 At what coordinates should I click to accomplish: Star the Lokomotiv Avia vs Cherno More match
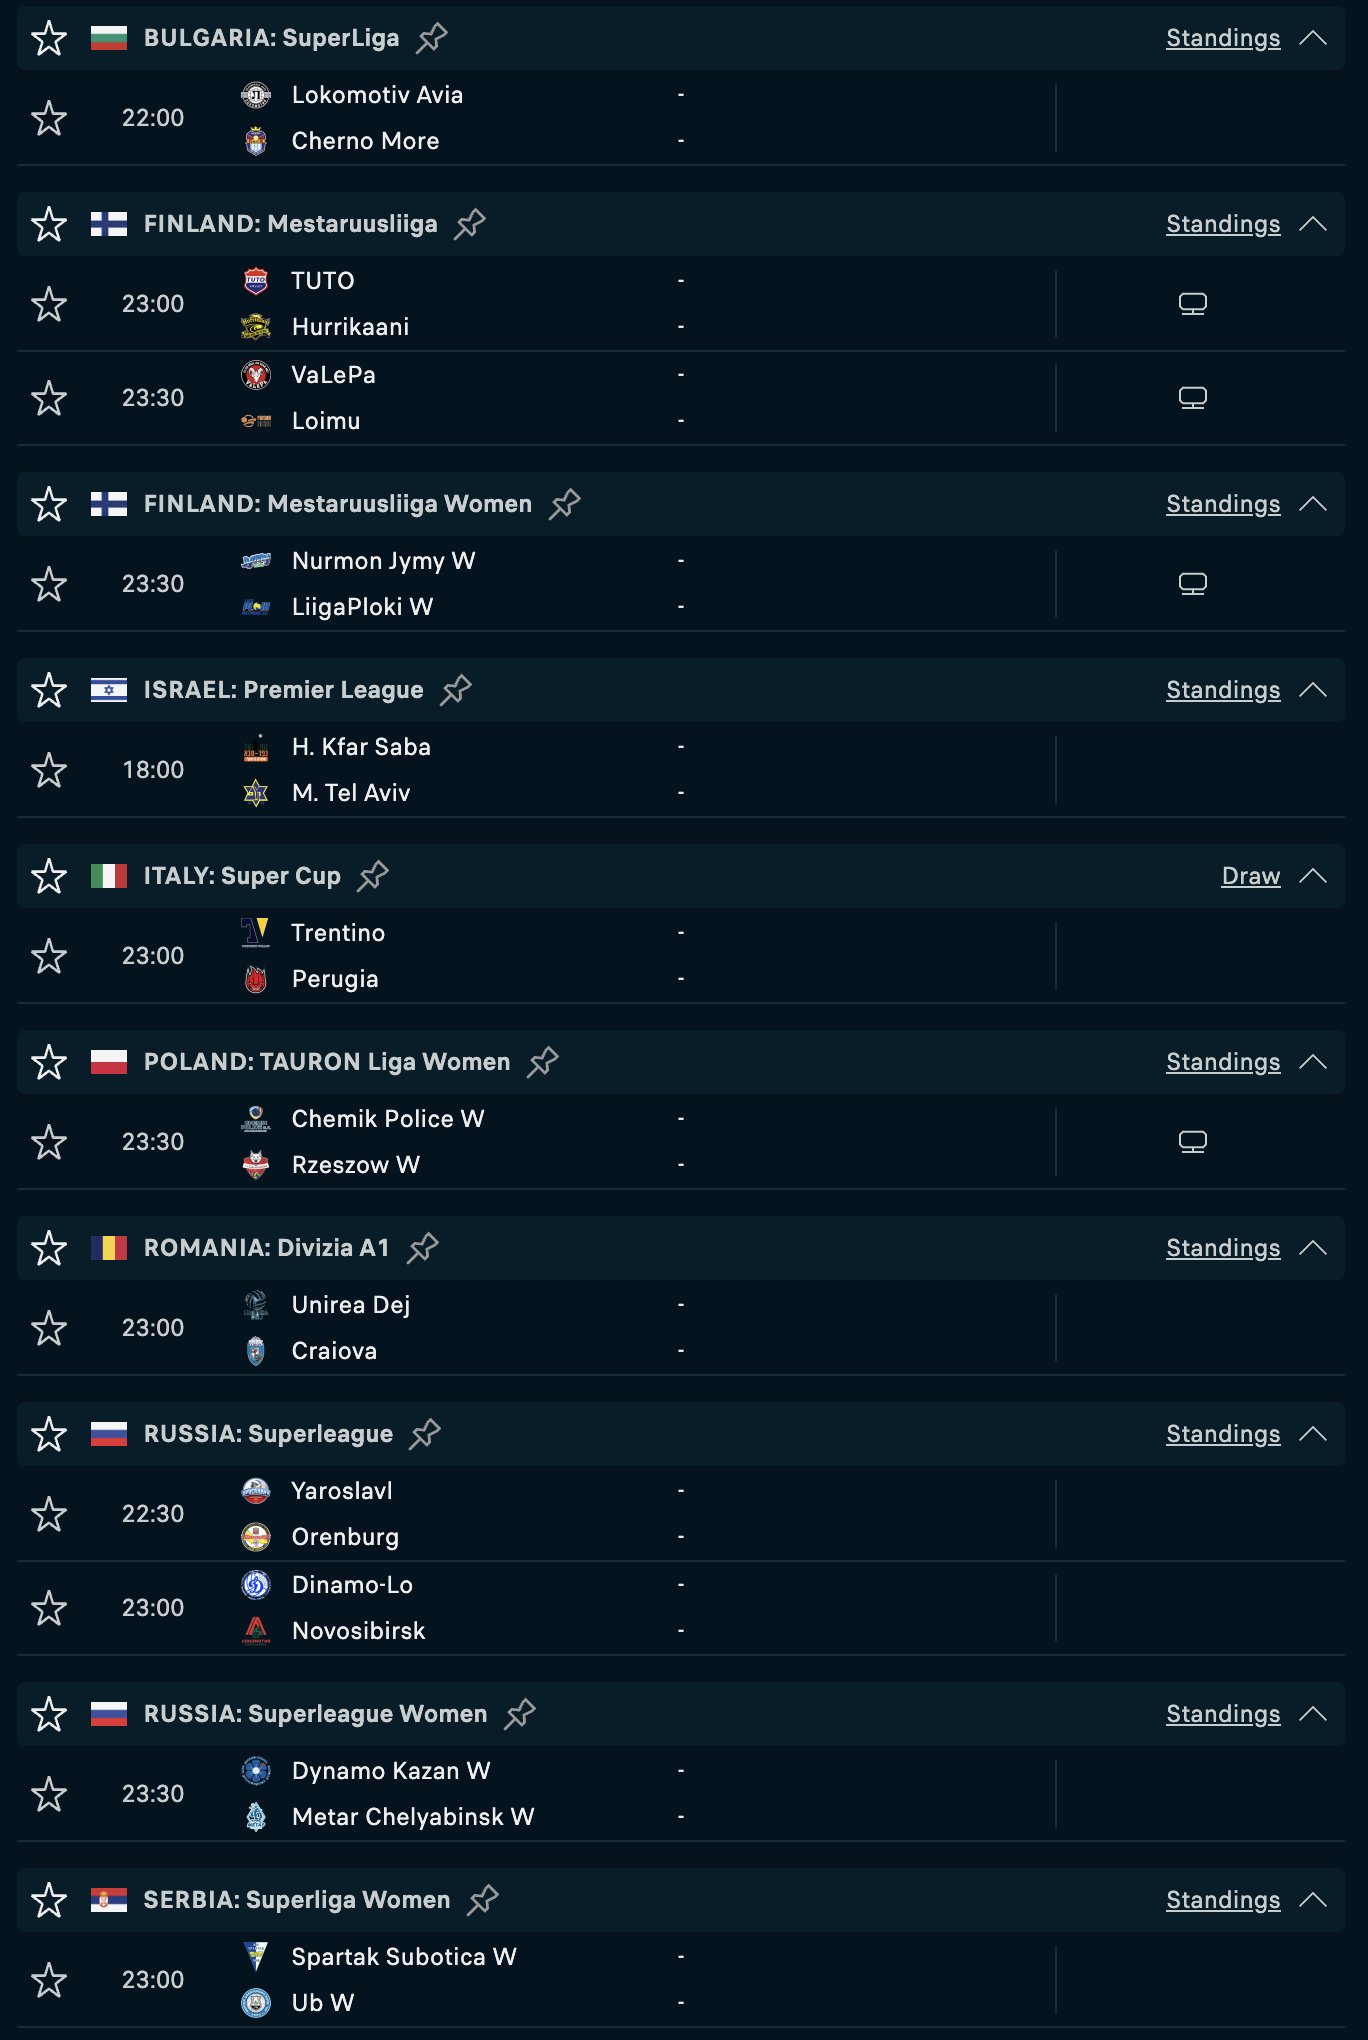pyautogui.click(x=49, y=118)
